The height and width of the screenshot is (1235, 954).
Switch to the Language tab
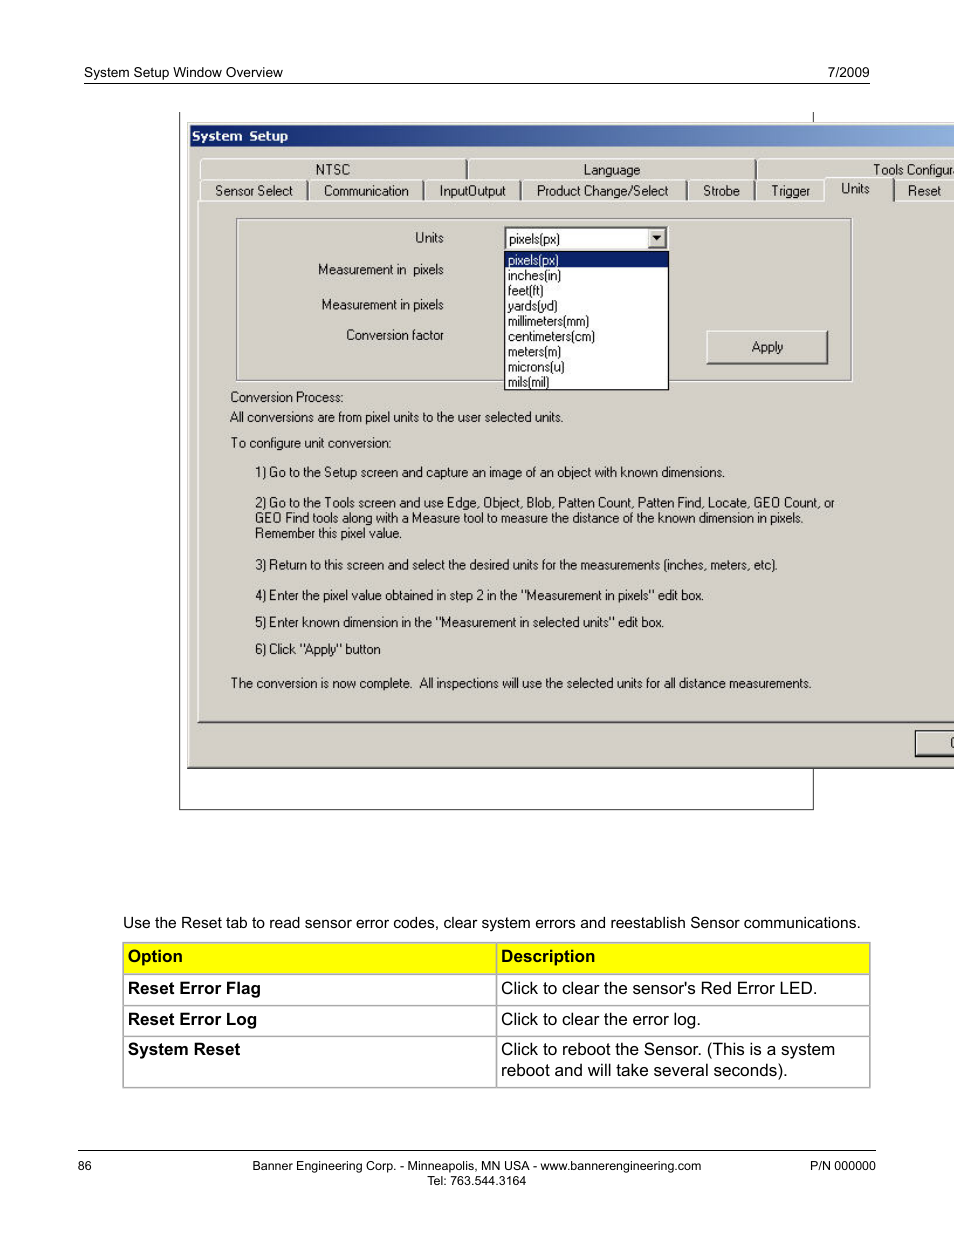click(x=611, y=169)
